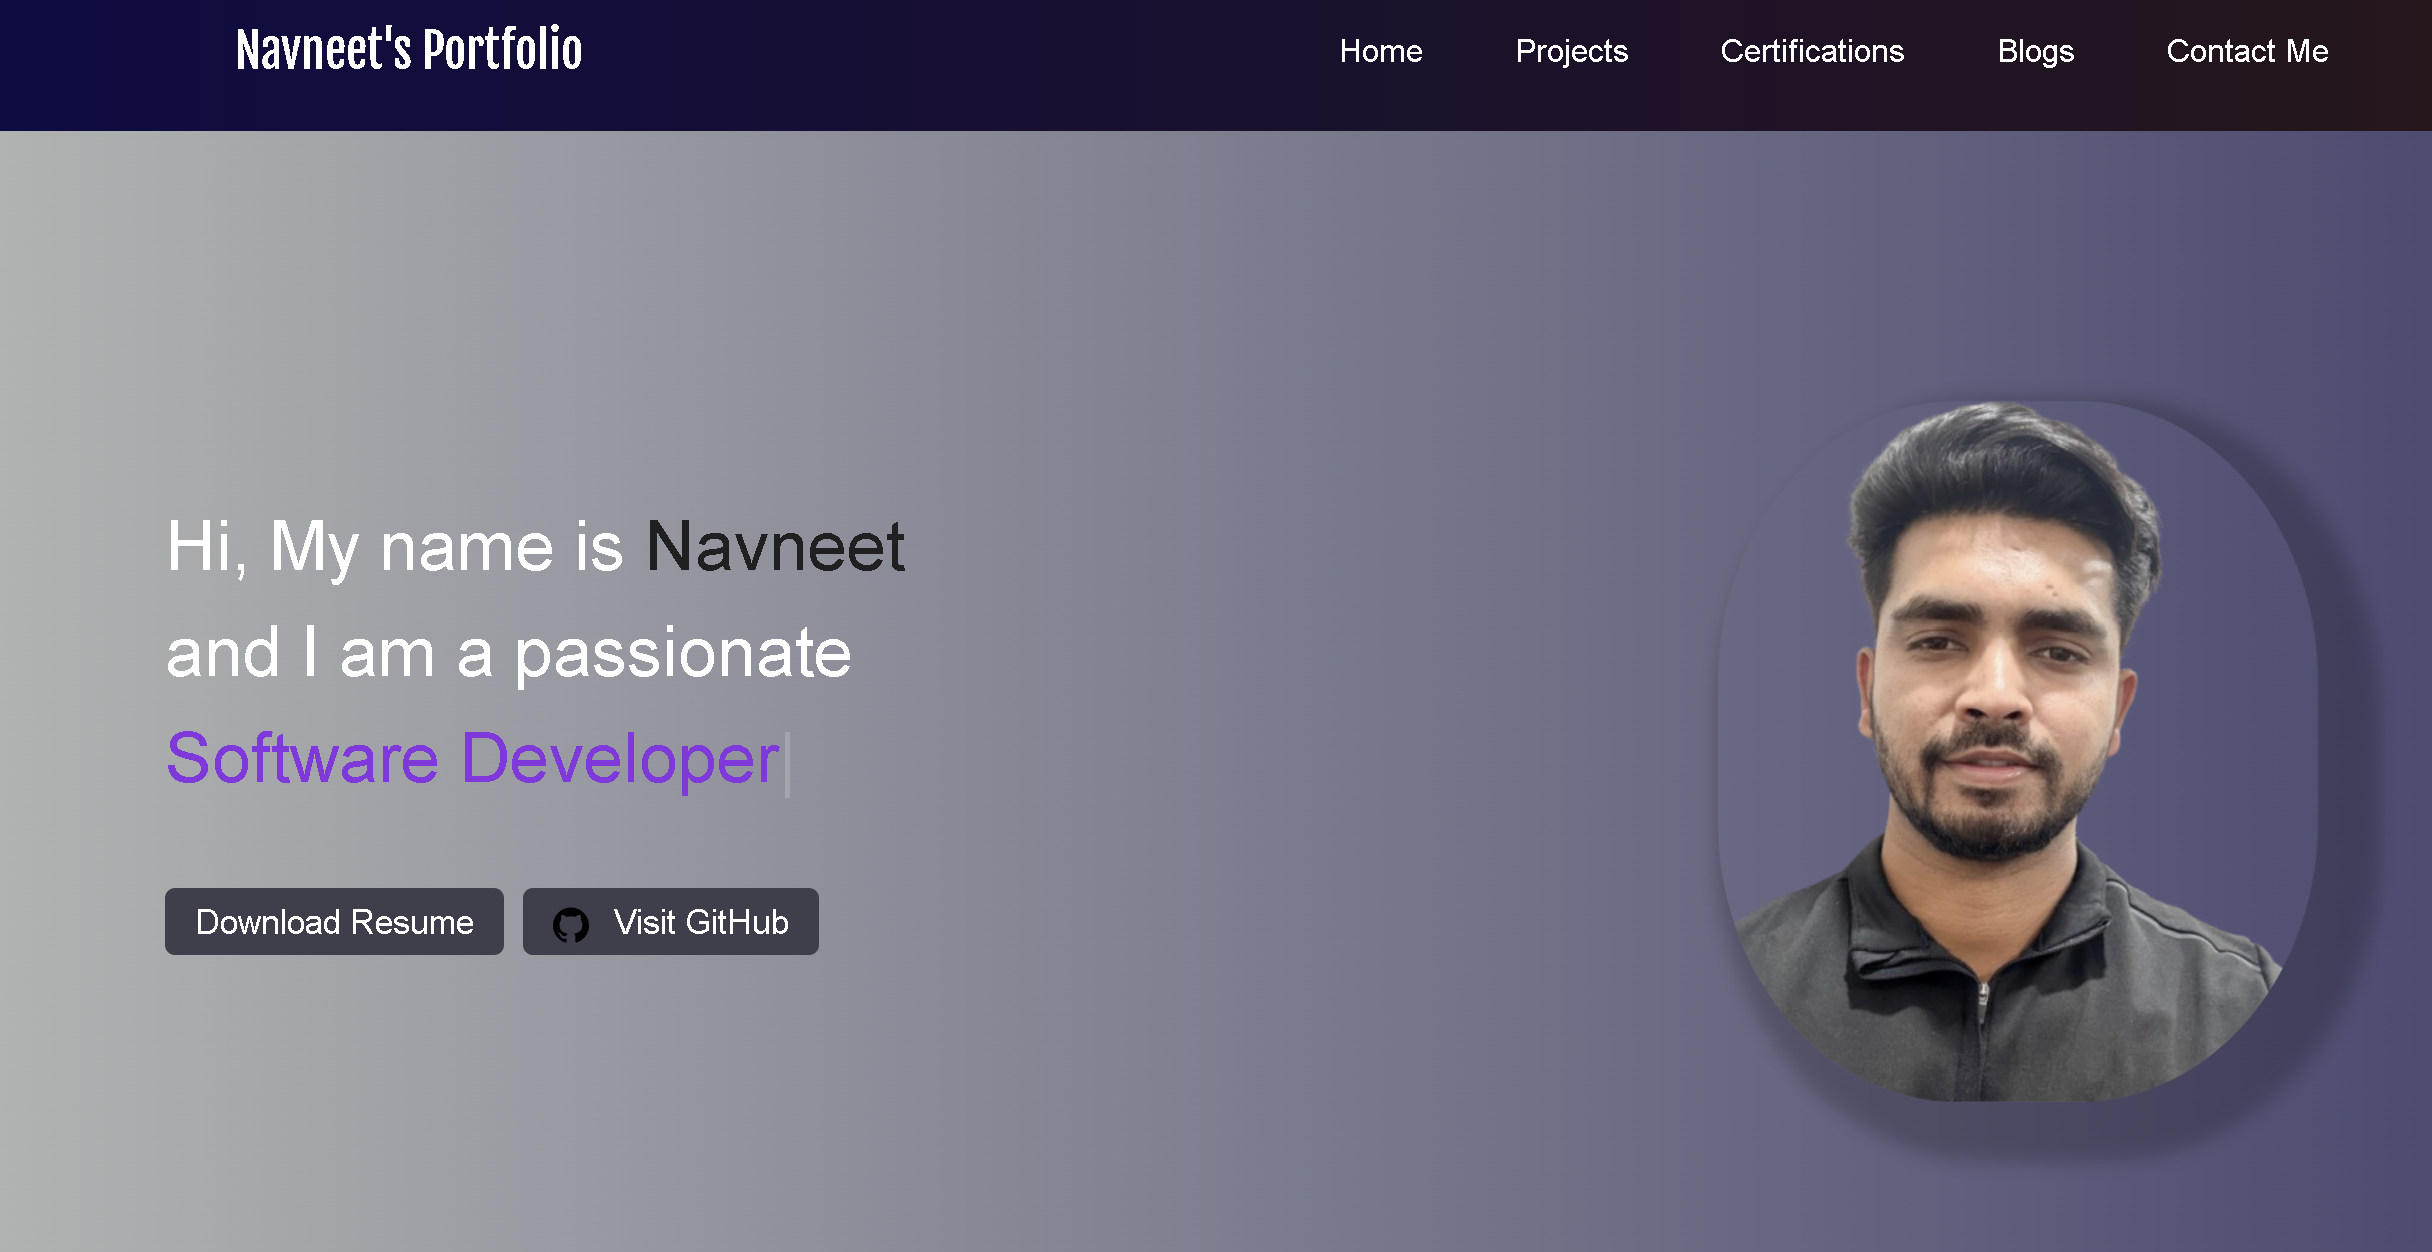Navigate to the Projects section
Screen dimensions: 2432x1252
click(x=1571, y=51)
